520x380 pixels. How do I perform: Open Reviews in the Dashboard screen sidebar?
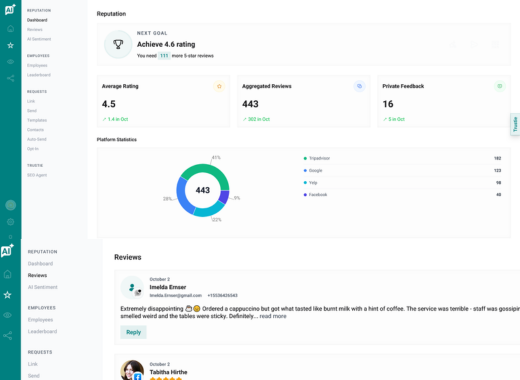(x=35, y=30)
